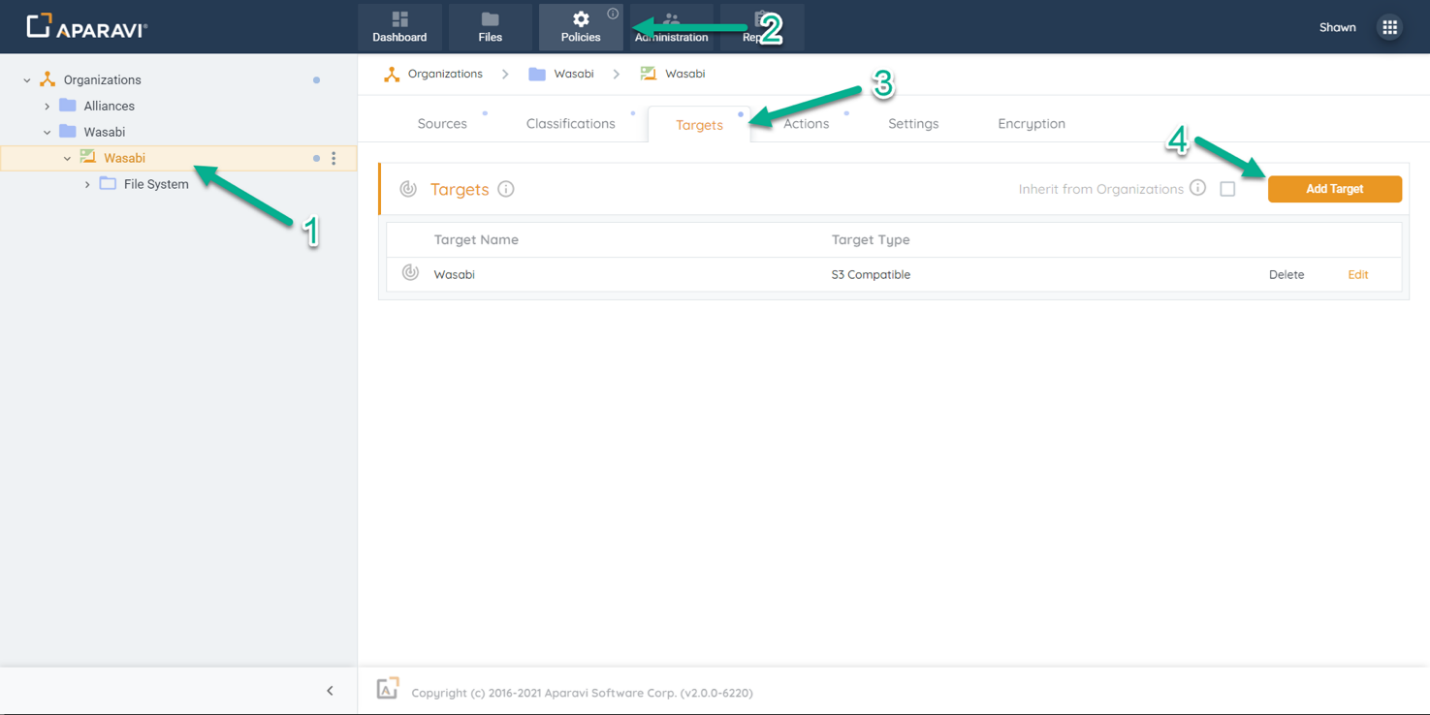This screenshot has height=715, width=1430.
Task: Click the S3 Compatible cell
Action: click(871, 274)
